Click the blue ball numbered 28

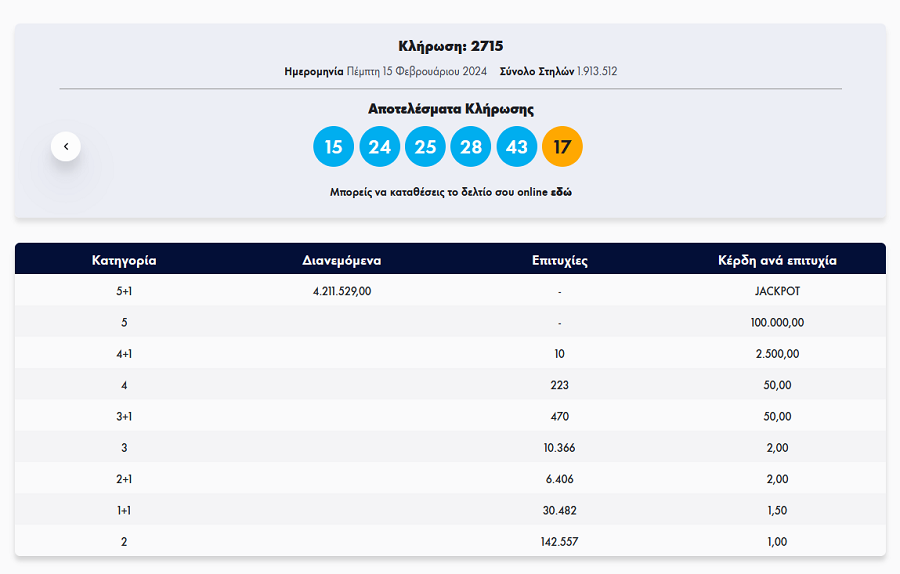click(x=471, y=147)
